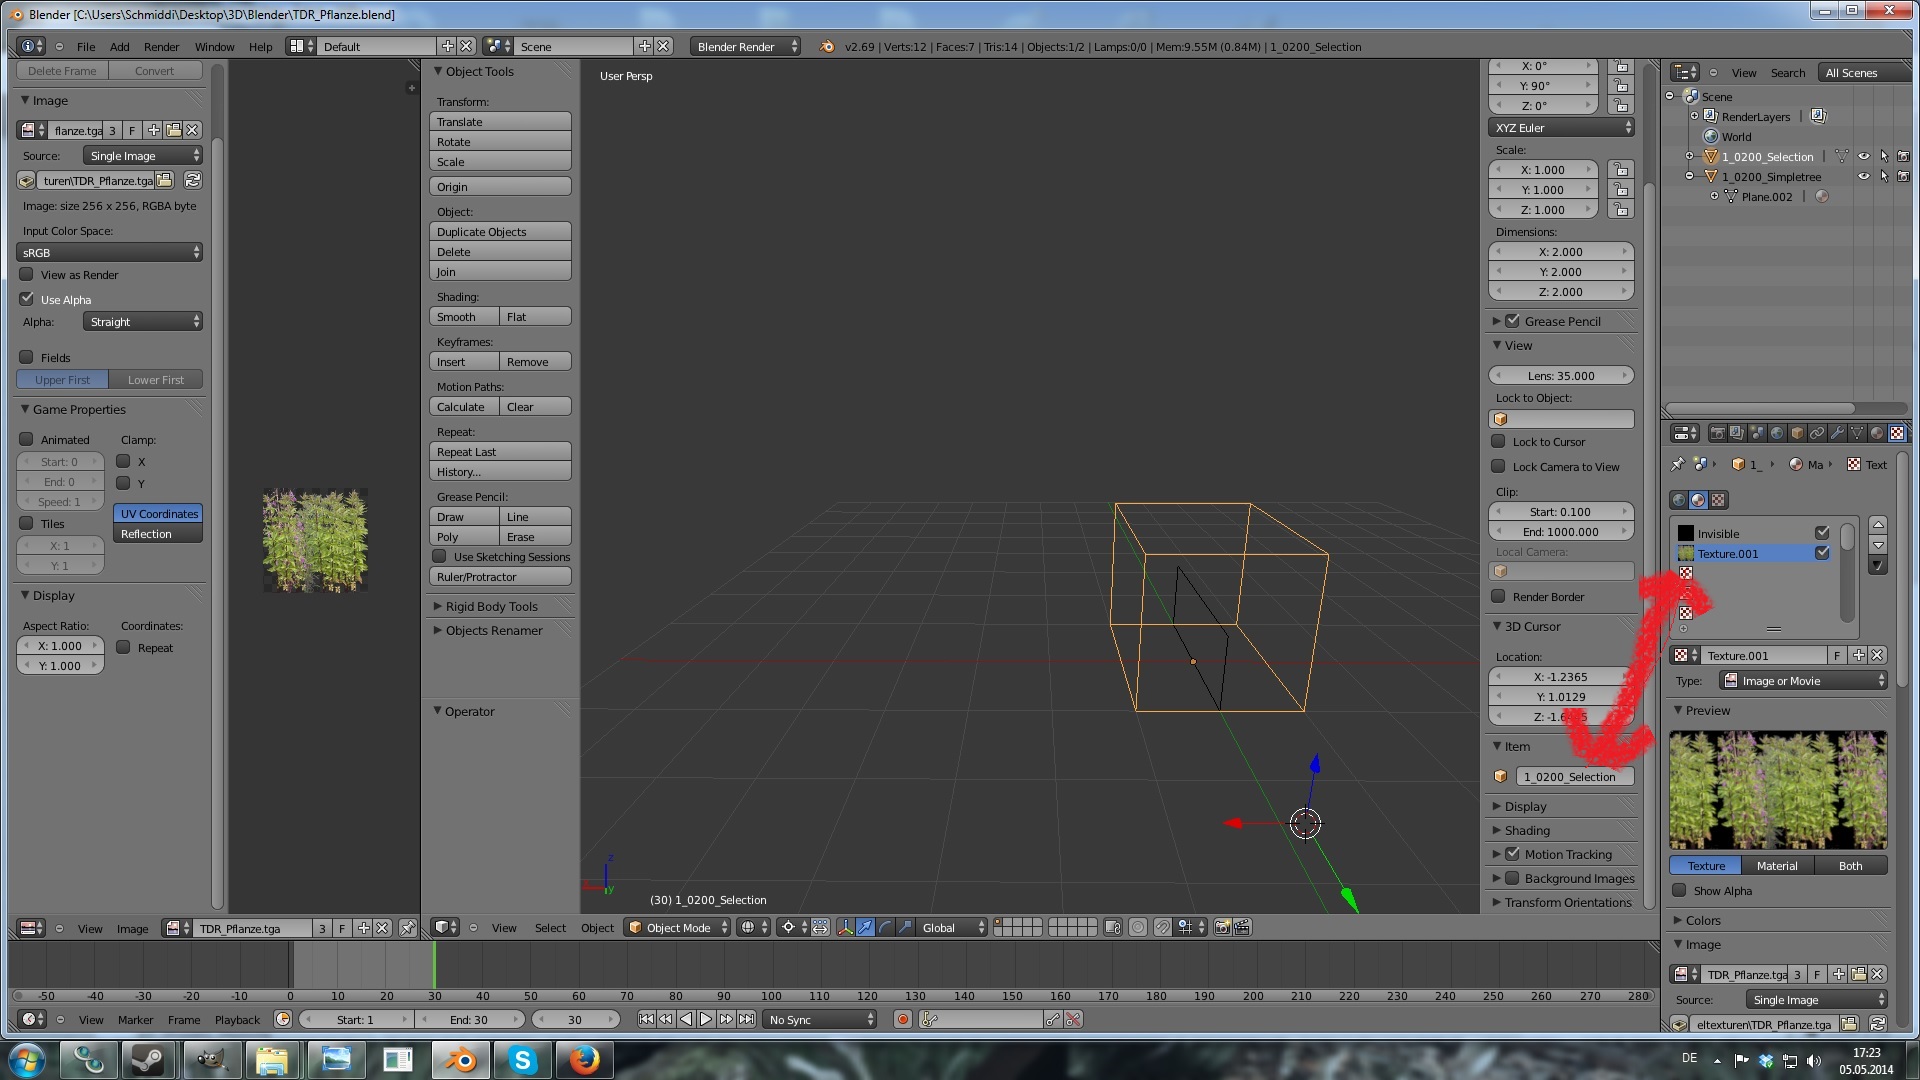Switch to Render camera properties tab
Viewport: 1920px width, 1080px height.
(1718, 433)
